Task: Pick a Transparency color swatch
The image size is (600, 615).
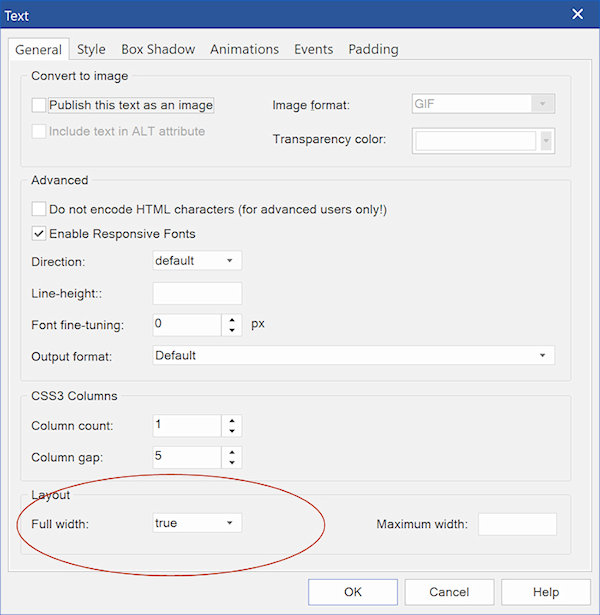Action: [476, 141]
